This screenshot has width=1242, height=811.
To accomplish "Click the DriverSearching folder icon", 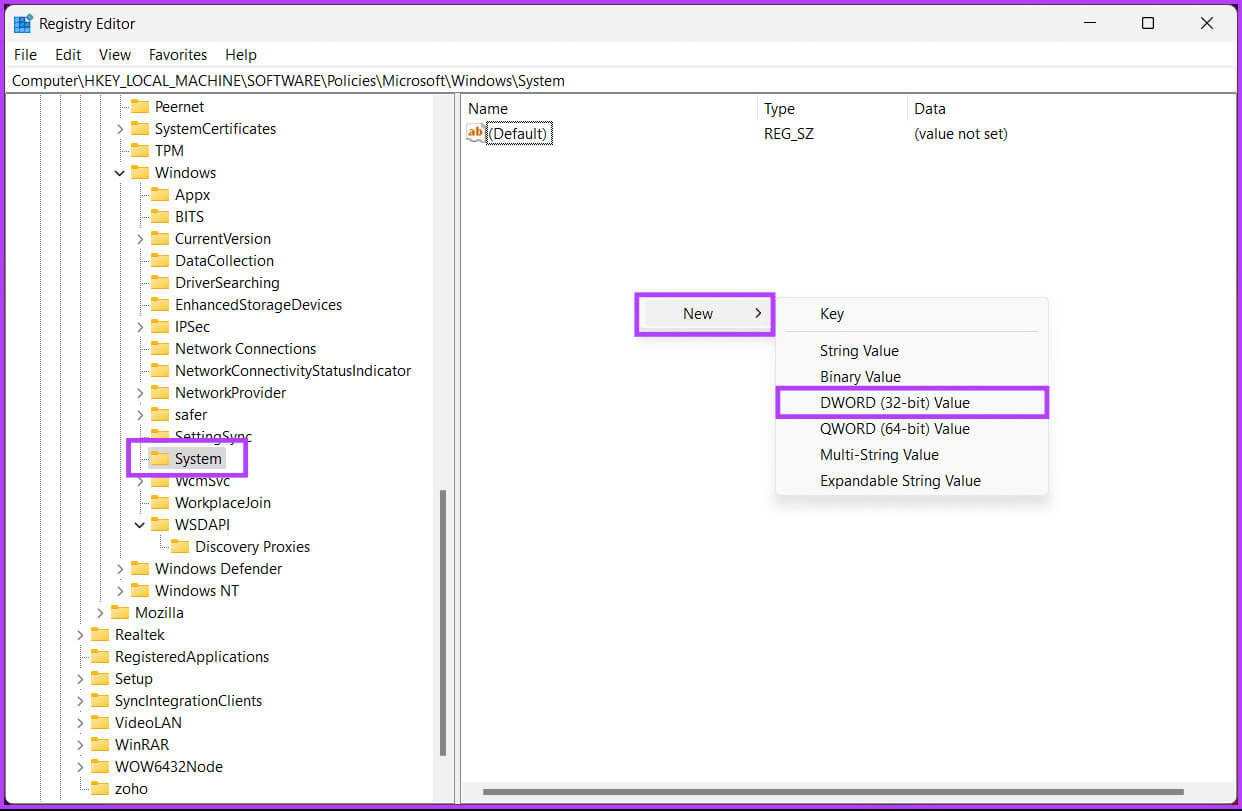I will 160,283.
